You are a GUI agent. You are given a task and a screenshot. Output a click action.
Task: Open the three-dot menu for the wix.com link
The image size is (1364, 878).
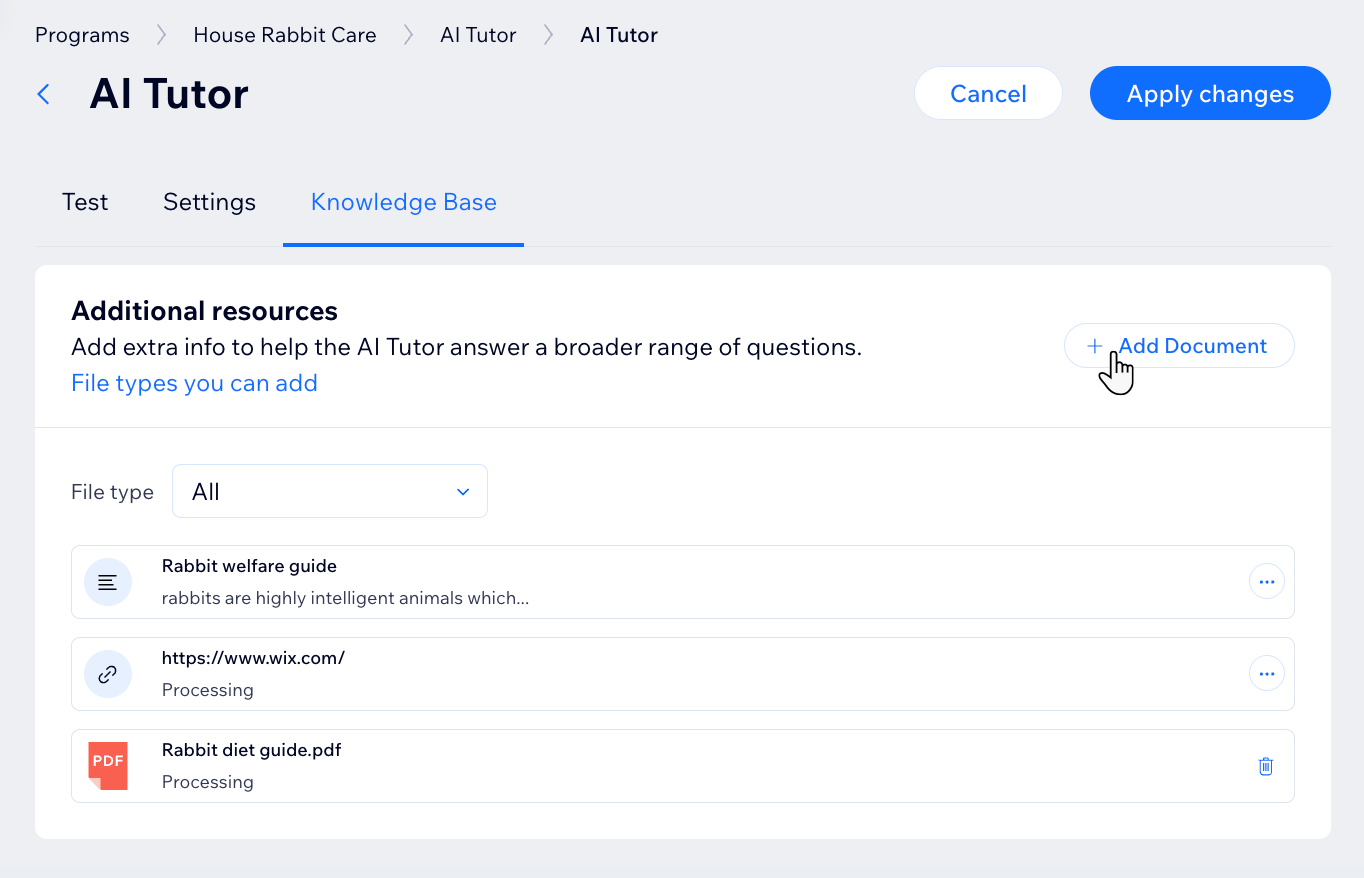1266,673
